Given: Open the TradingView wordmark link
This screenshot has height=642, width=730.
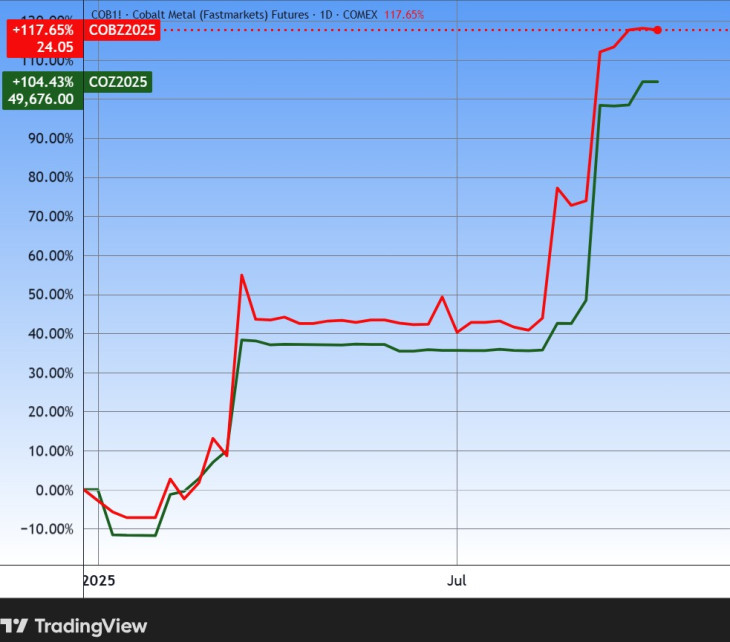Looking at the screenshot, I should (90, 627).
